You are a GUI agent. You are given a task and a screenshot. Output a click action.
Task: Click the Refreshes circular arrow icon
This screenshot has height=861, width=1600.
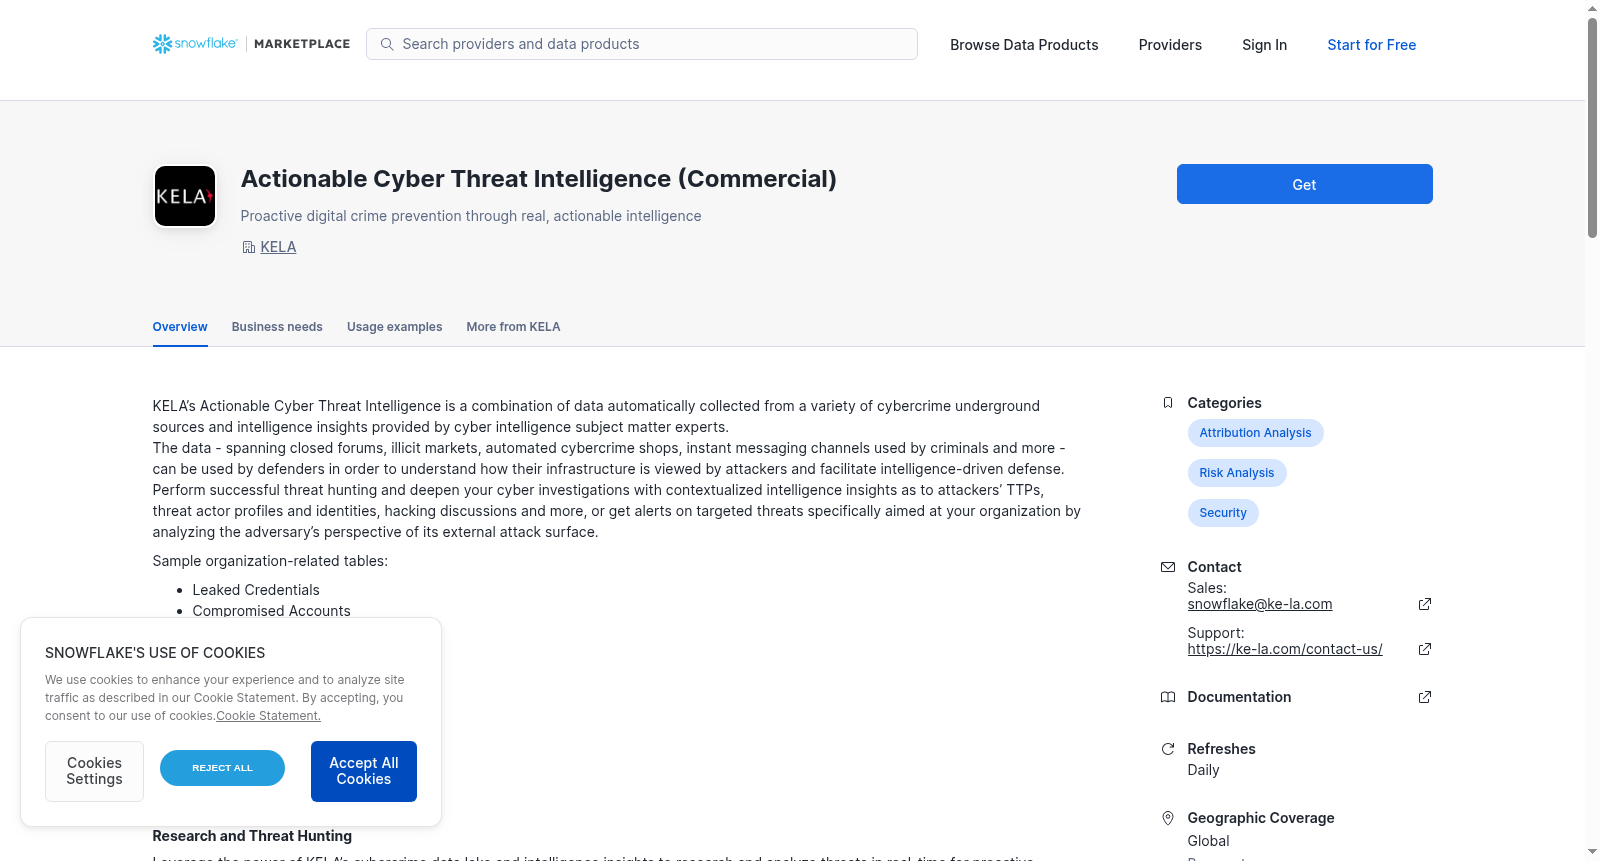pyautogui.click(x=1168, y=749)
